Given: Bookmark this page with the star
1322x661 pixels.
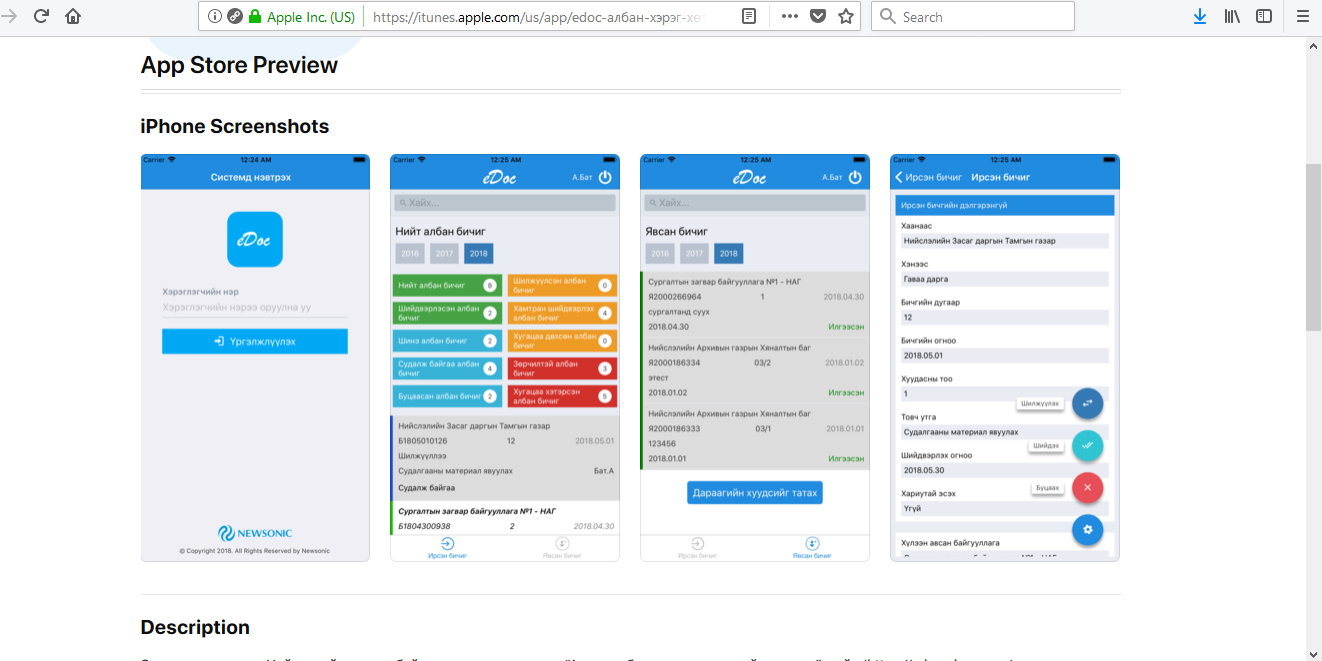Looking at the screenshot, I should tap(846, 17).
